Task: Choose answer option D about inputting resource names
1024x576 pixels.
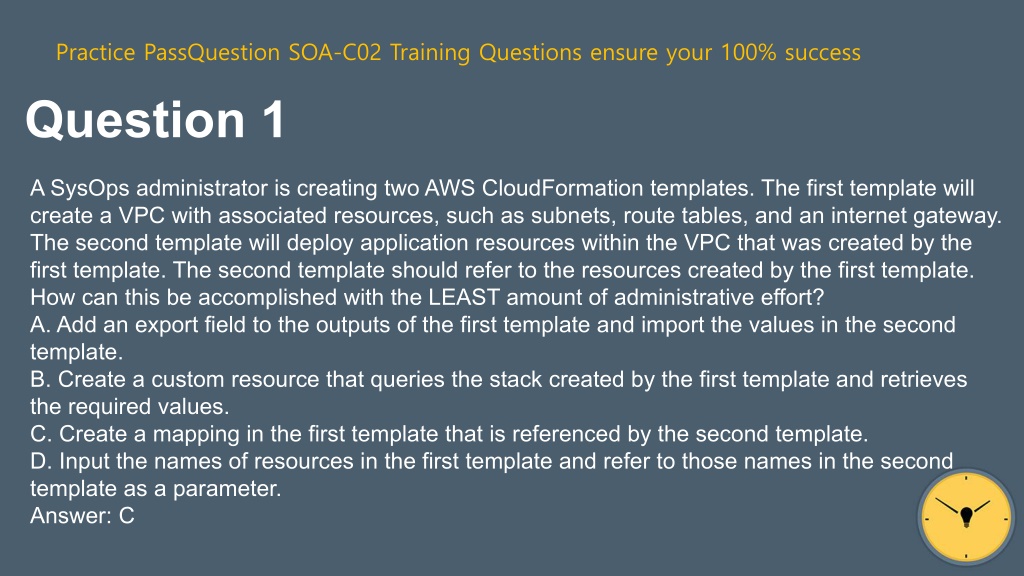Action: (492, 474)
